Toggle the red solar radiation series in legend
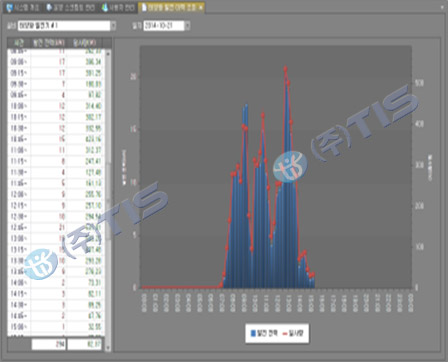This screenshot has height=362, width=448. [x=293, y=333]
